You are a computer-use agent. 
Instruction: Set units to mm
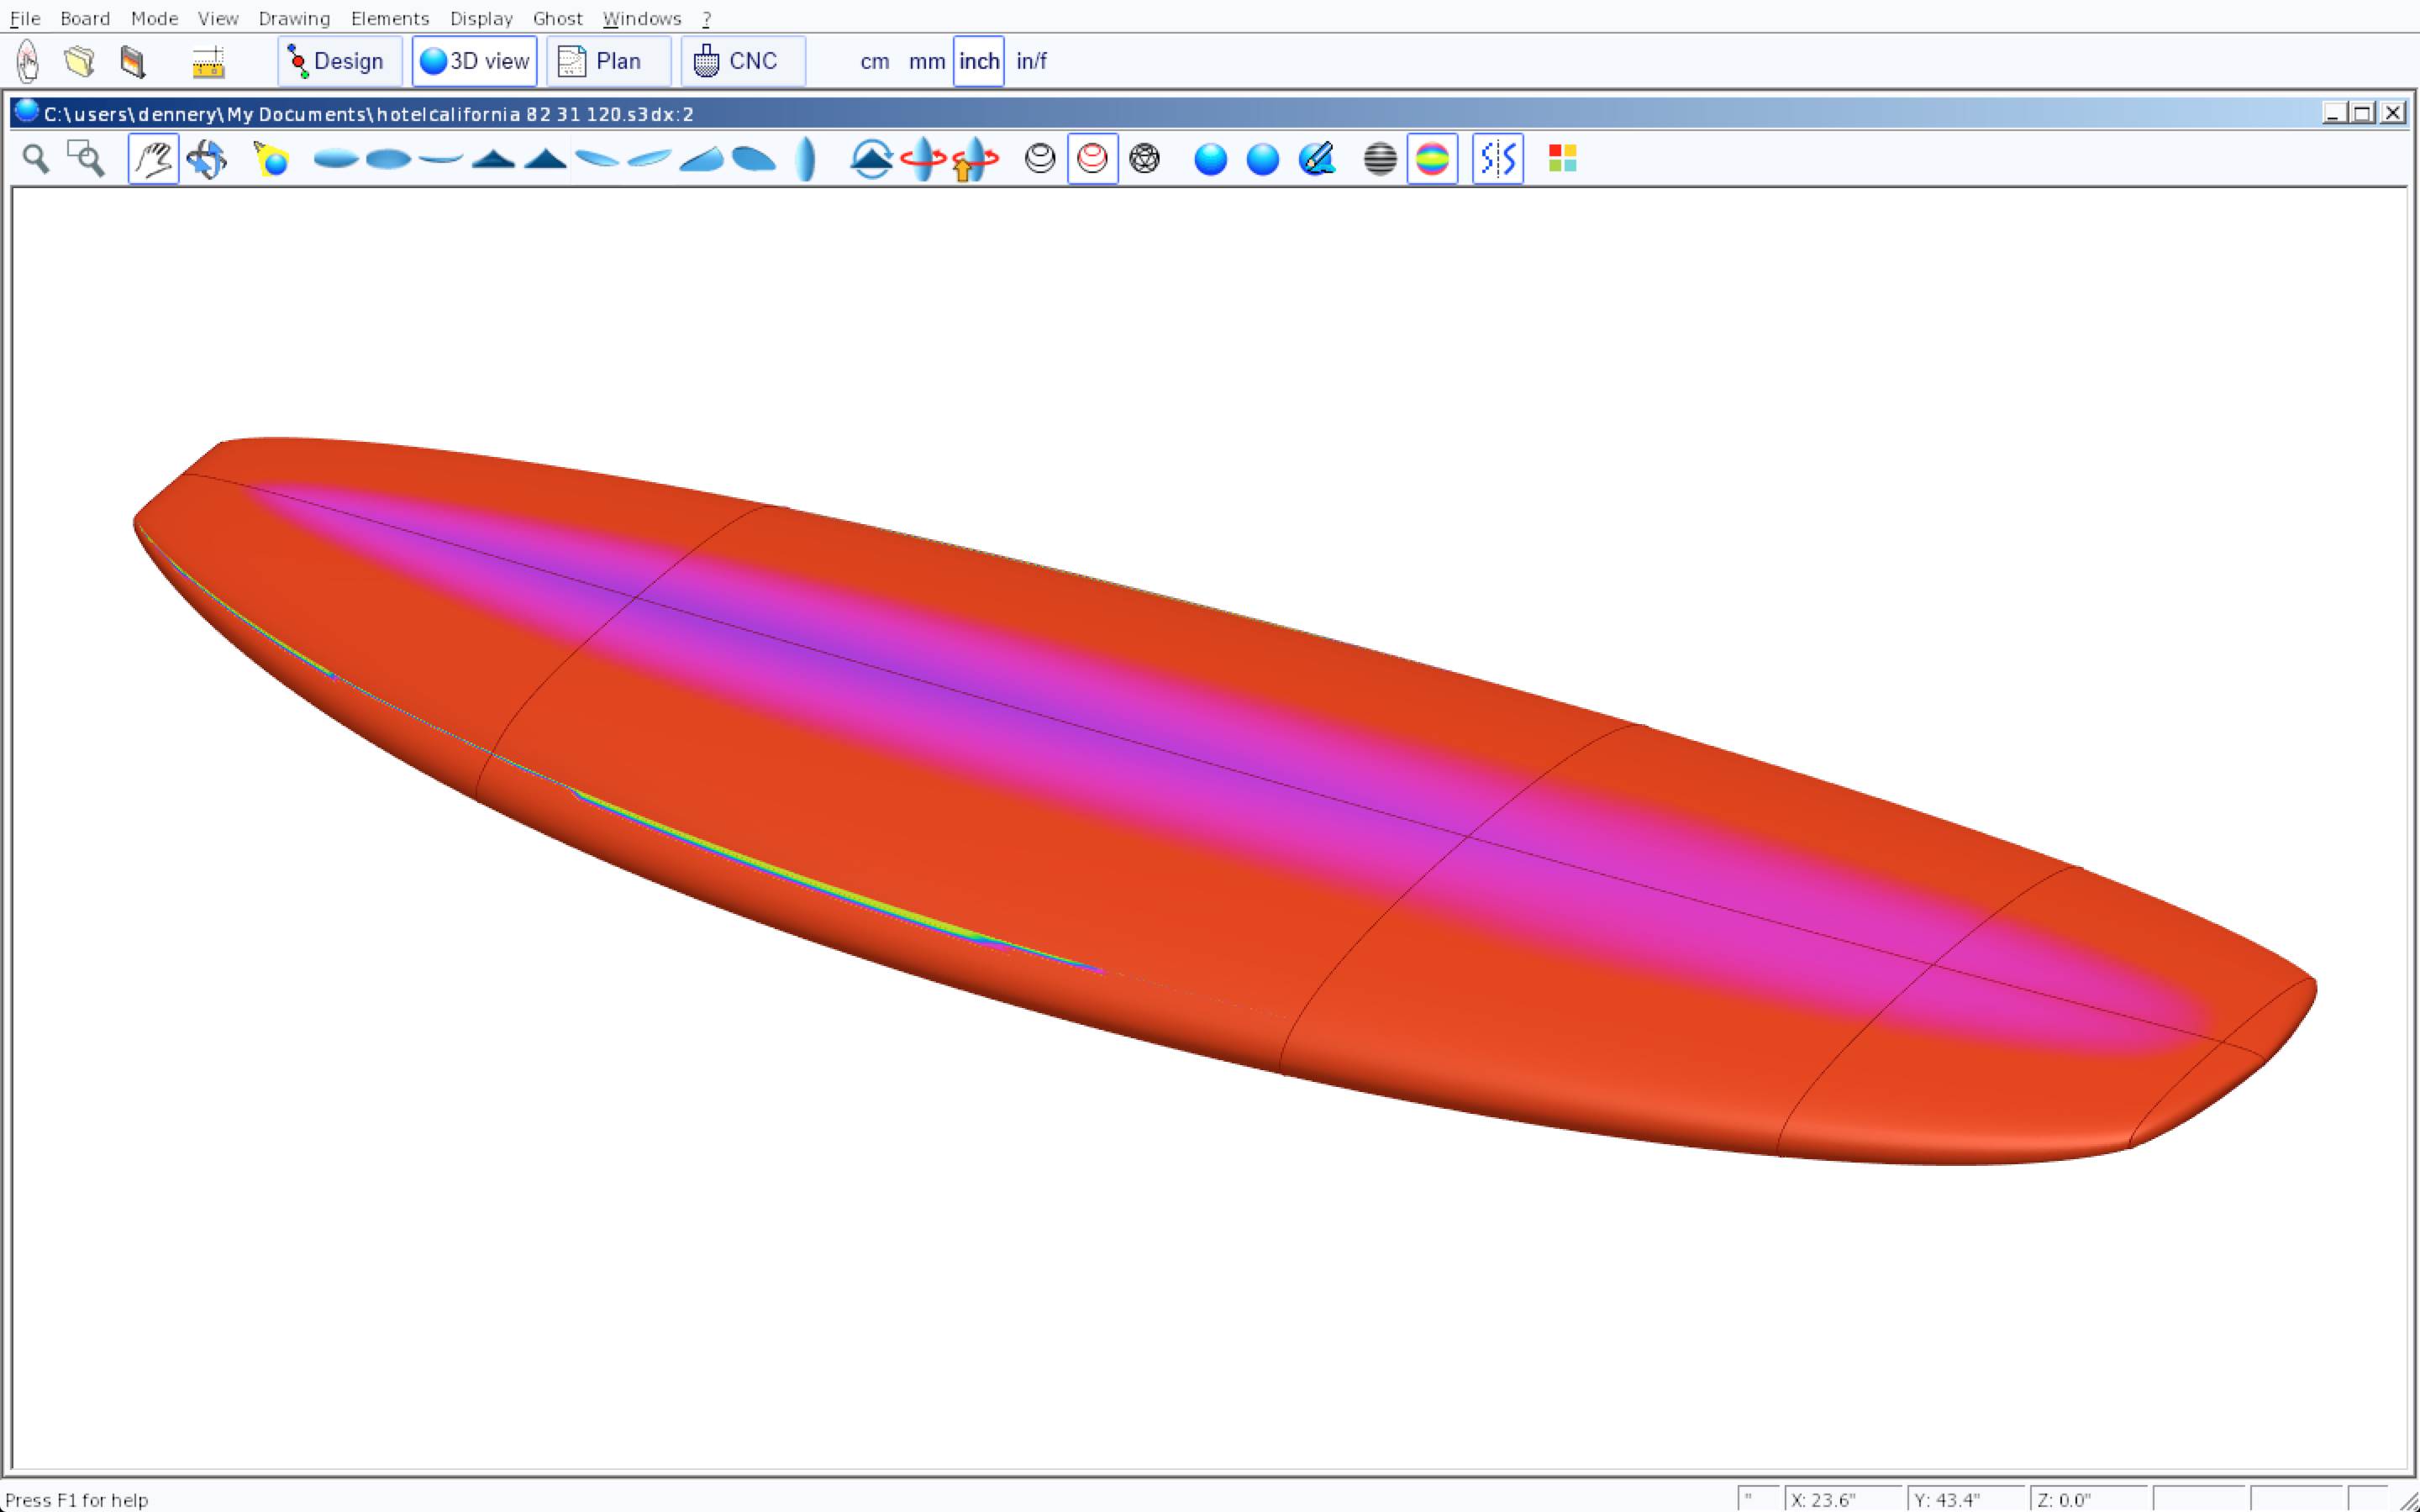(x=926, y=62)
